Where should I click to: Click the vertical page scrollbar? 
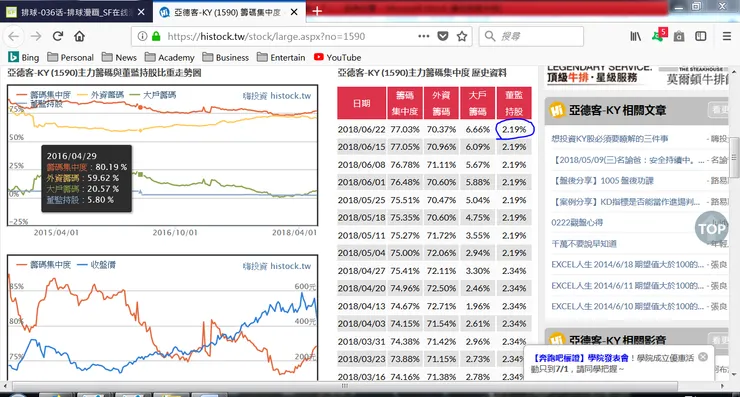(734, 157)
